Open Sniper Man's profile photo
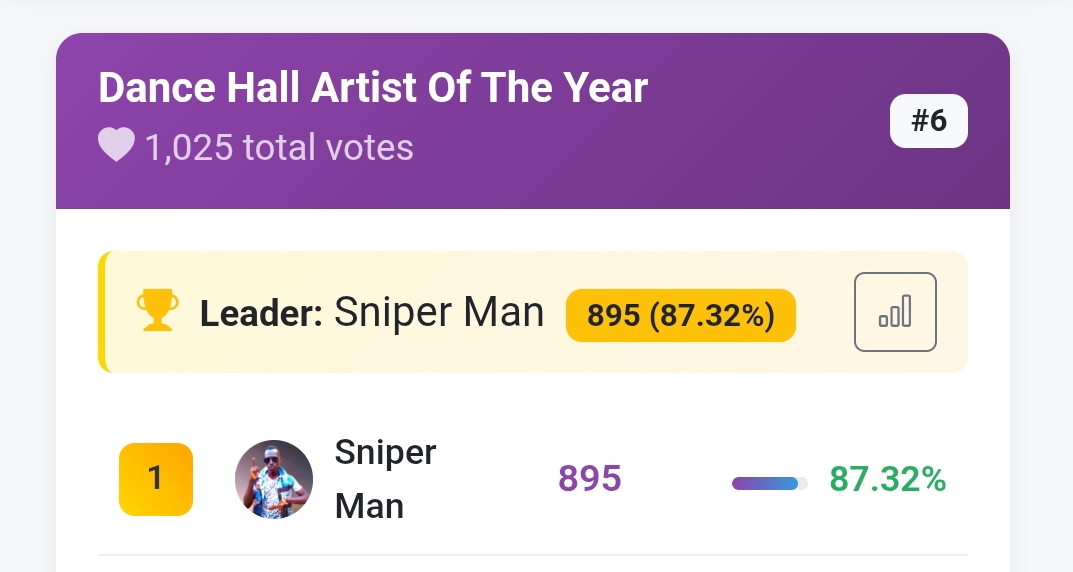Screen dimensions: 1073x572 [274, 479]
